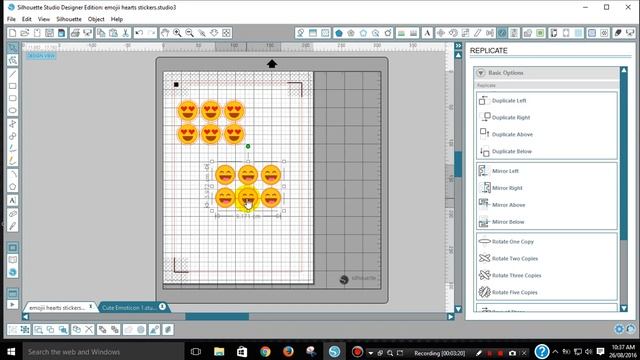Click the Open file folder icon
The image size is (640, 360).
[x=24, y=33]
